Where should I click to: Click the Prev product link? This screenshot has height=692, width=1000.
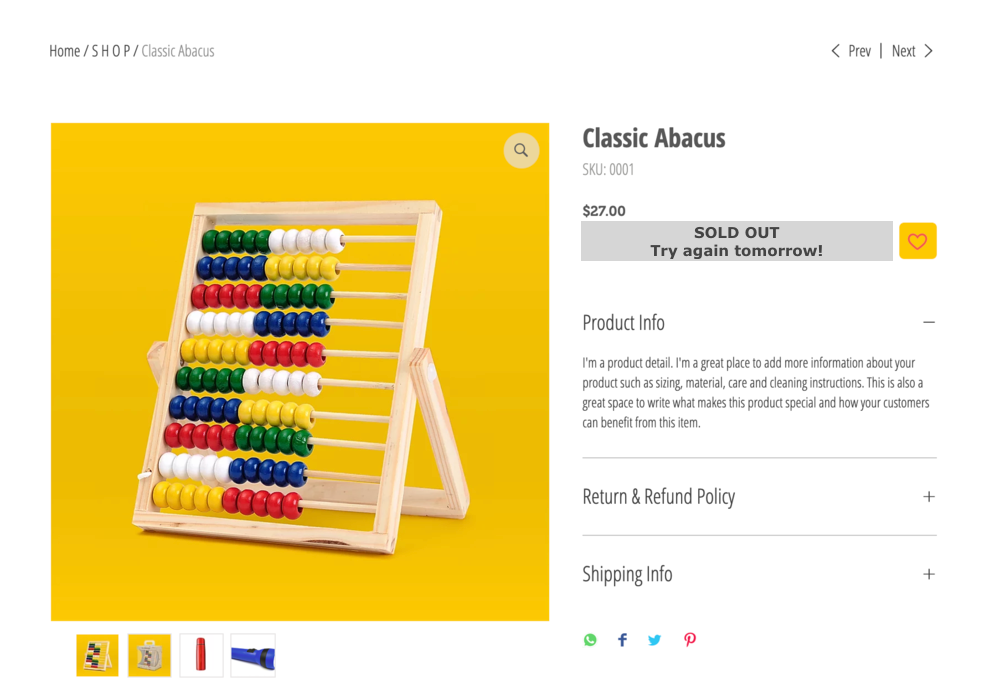(859, 51)
